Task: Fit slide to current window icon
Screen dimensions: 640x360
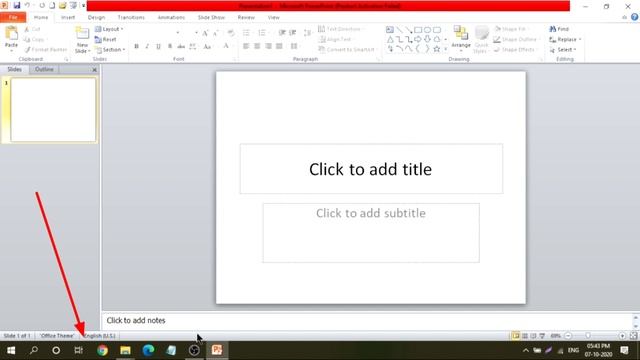Action: pos(633,336)
